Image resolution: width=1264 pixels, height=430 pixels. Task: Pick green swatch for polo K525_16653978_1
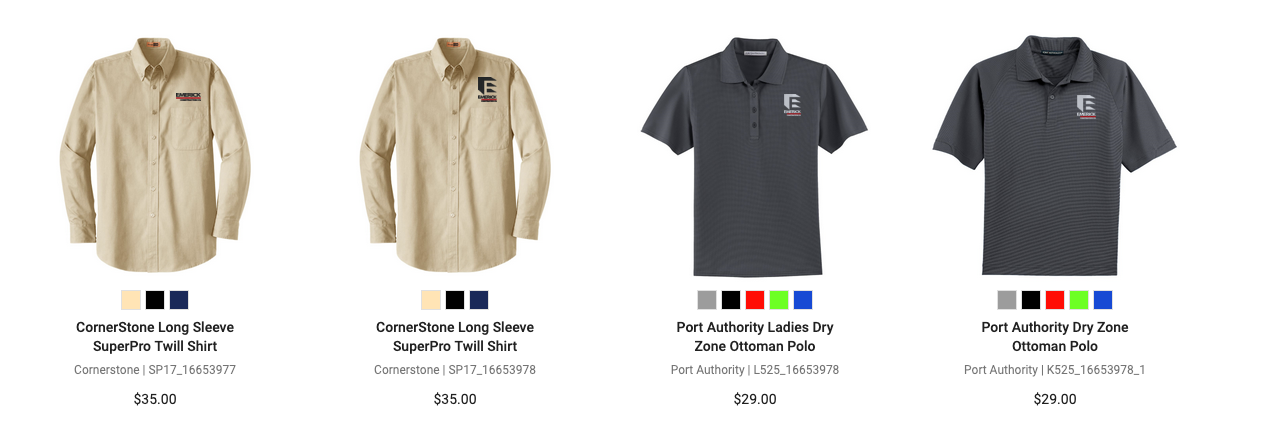pyautogui.click(x=1079, y=300)
